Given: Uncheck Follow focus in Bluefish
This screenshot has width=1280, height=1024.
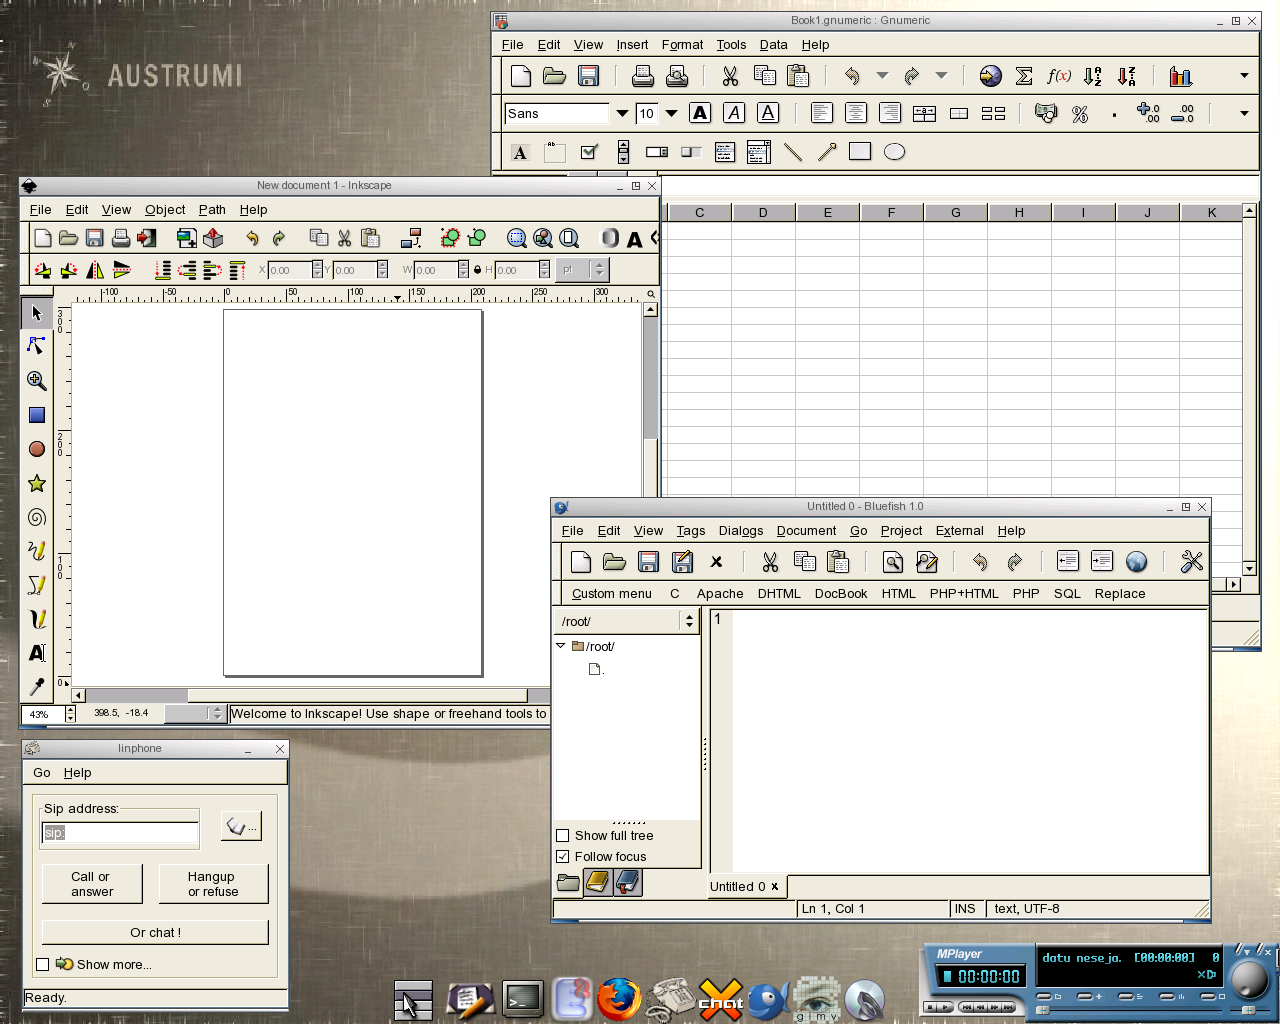Looking at the screenshot, I should [x=562, y=857].
